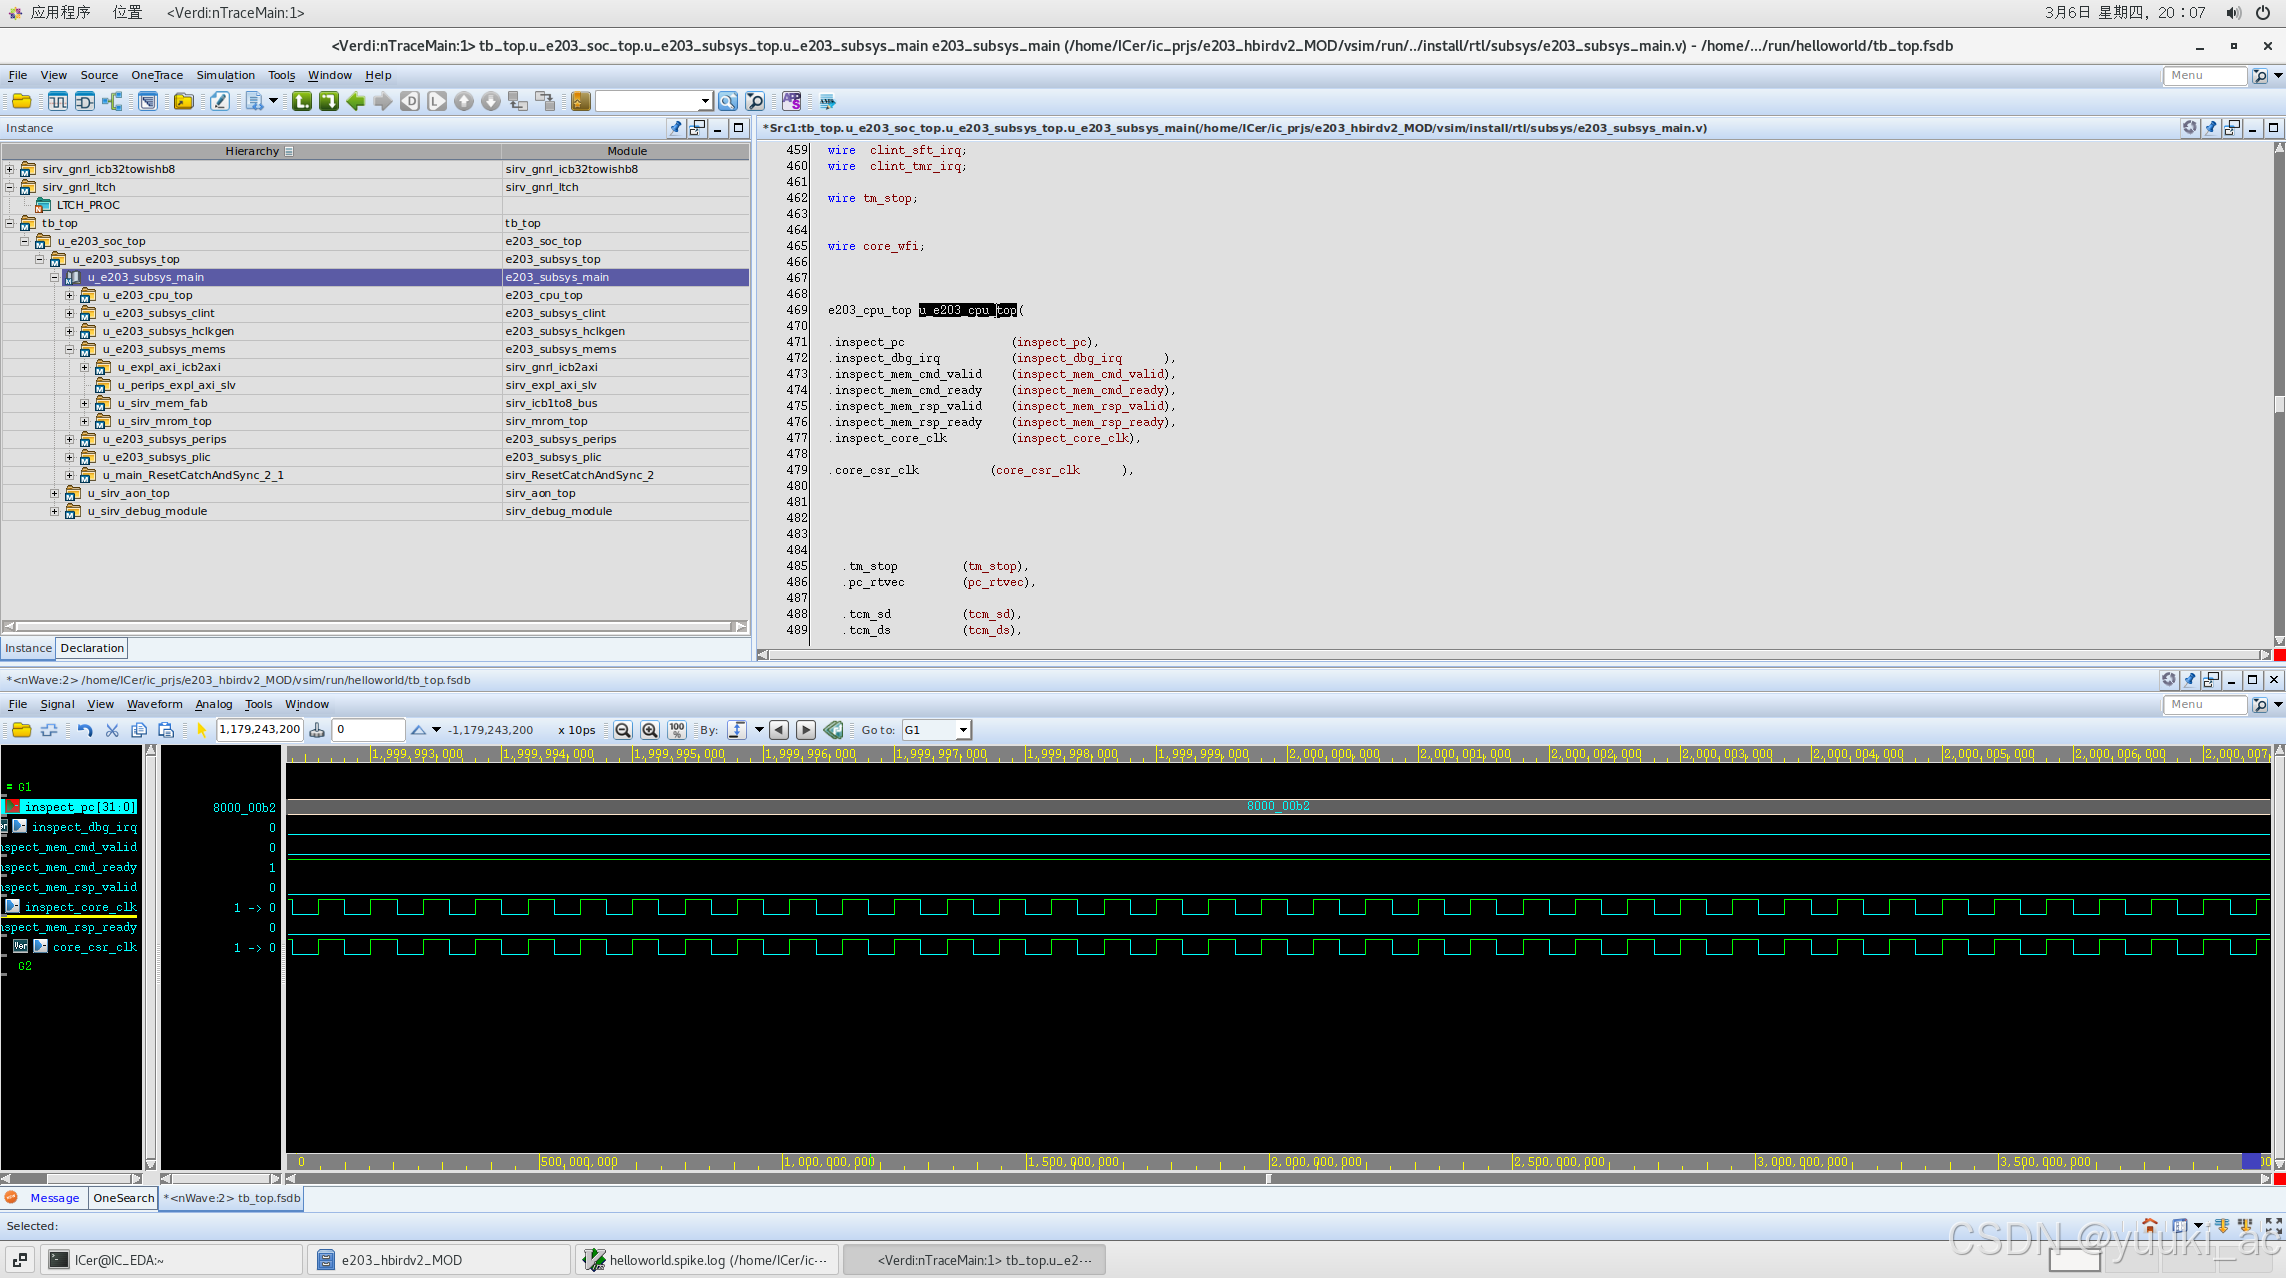Click the bookmark icon in main toolbar
Screen dimensions: 2286x1278
(580, 101)
